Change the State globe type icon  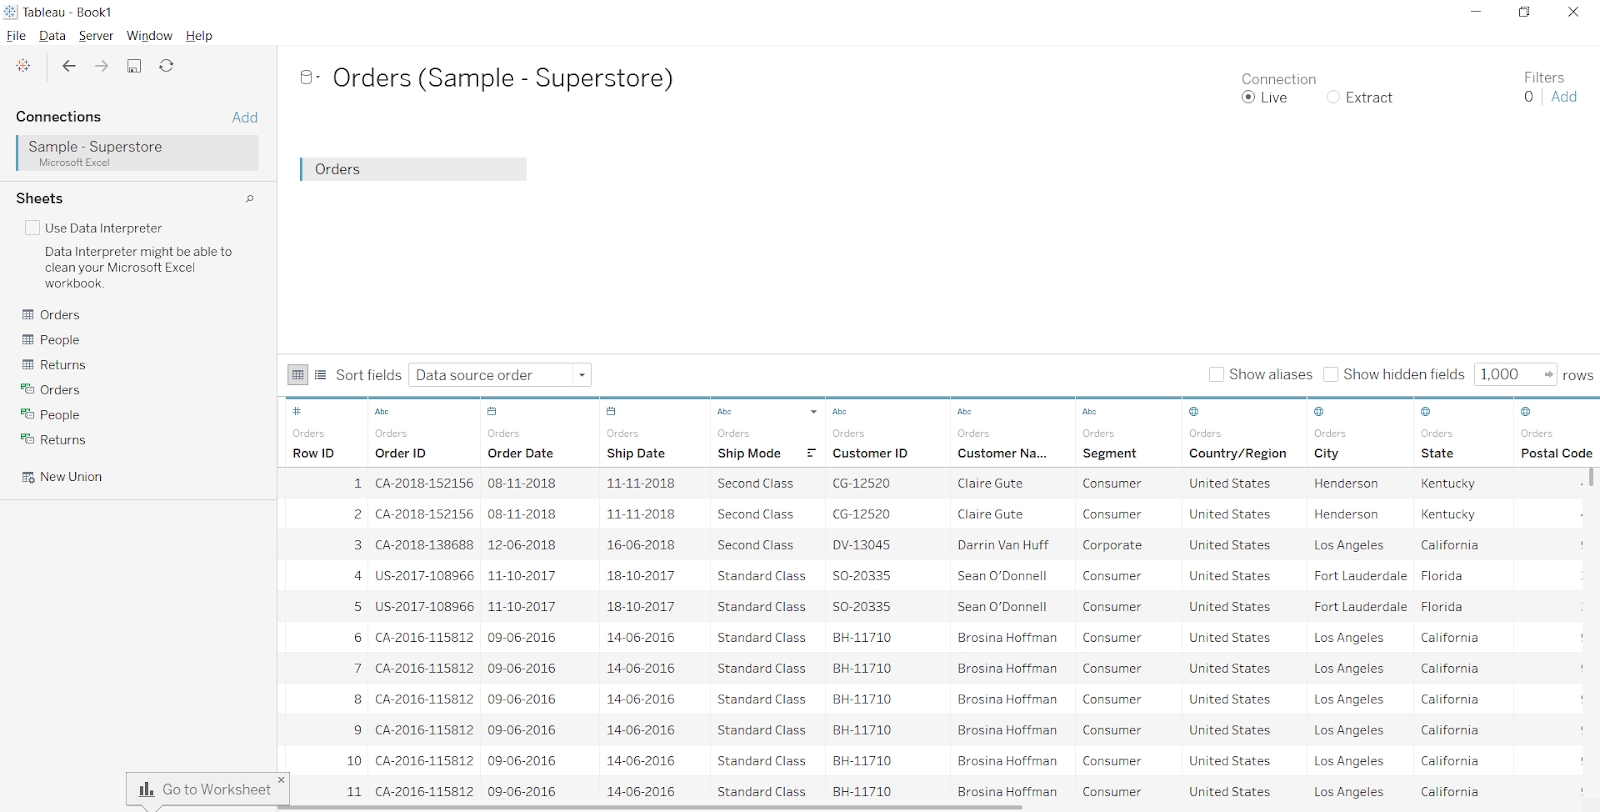click(1426, 411)
